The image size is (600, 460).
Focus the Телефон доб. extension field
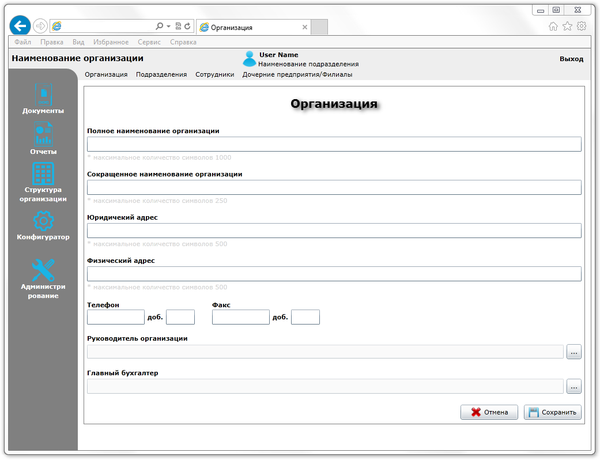click(180, 317)
